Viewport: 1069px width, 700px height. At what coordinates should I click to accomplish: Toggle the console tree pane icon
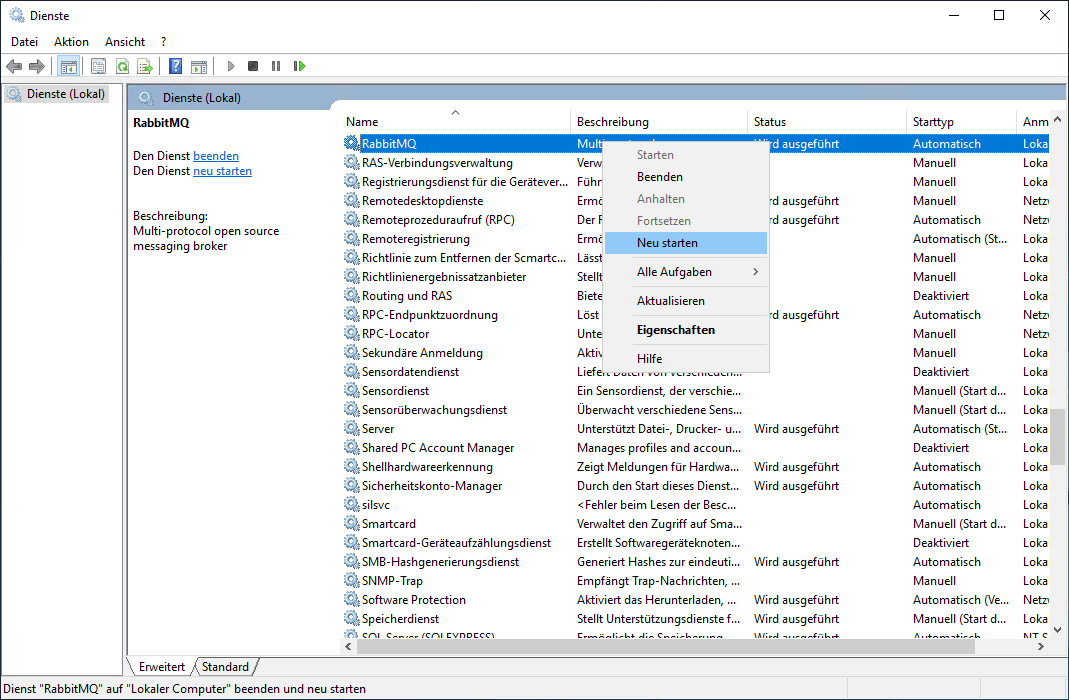click(69, 66)
